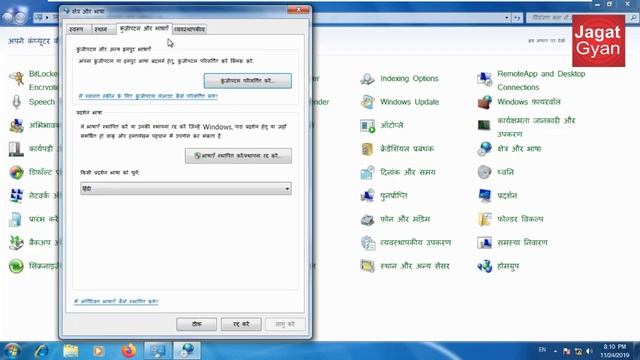Open क्षेत्र और भाषा globe icon
640x360 pixels.
click(484, 149)
